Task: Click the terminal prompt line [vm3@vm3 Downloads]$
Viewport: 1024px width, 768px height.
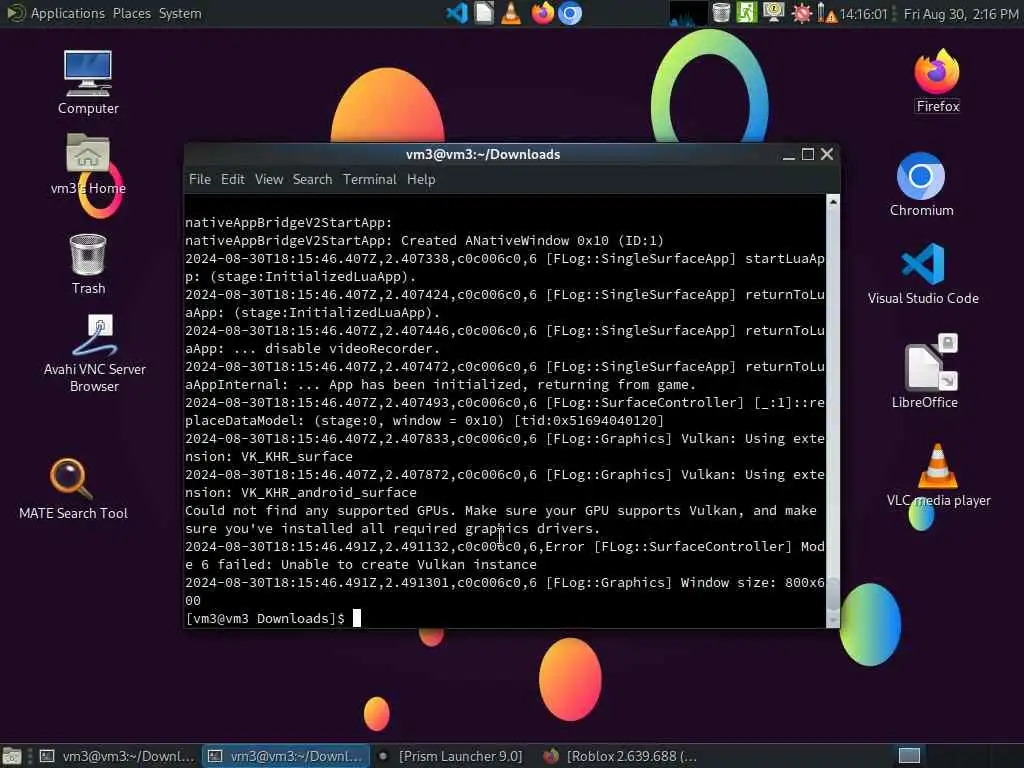Action: point(264,618)
